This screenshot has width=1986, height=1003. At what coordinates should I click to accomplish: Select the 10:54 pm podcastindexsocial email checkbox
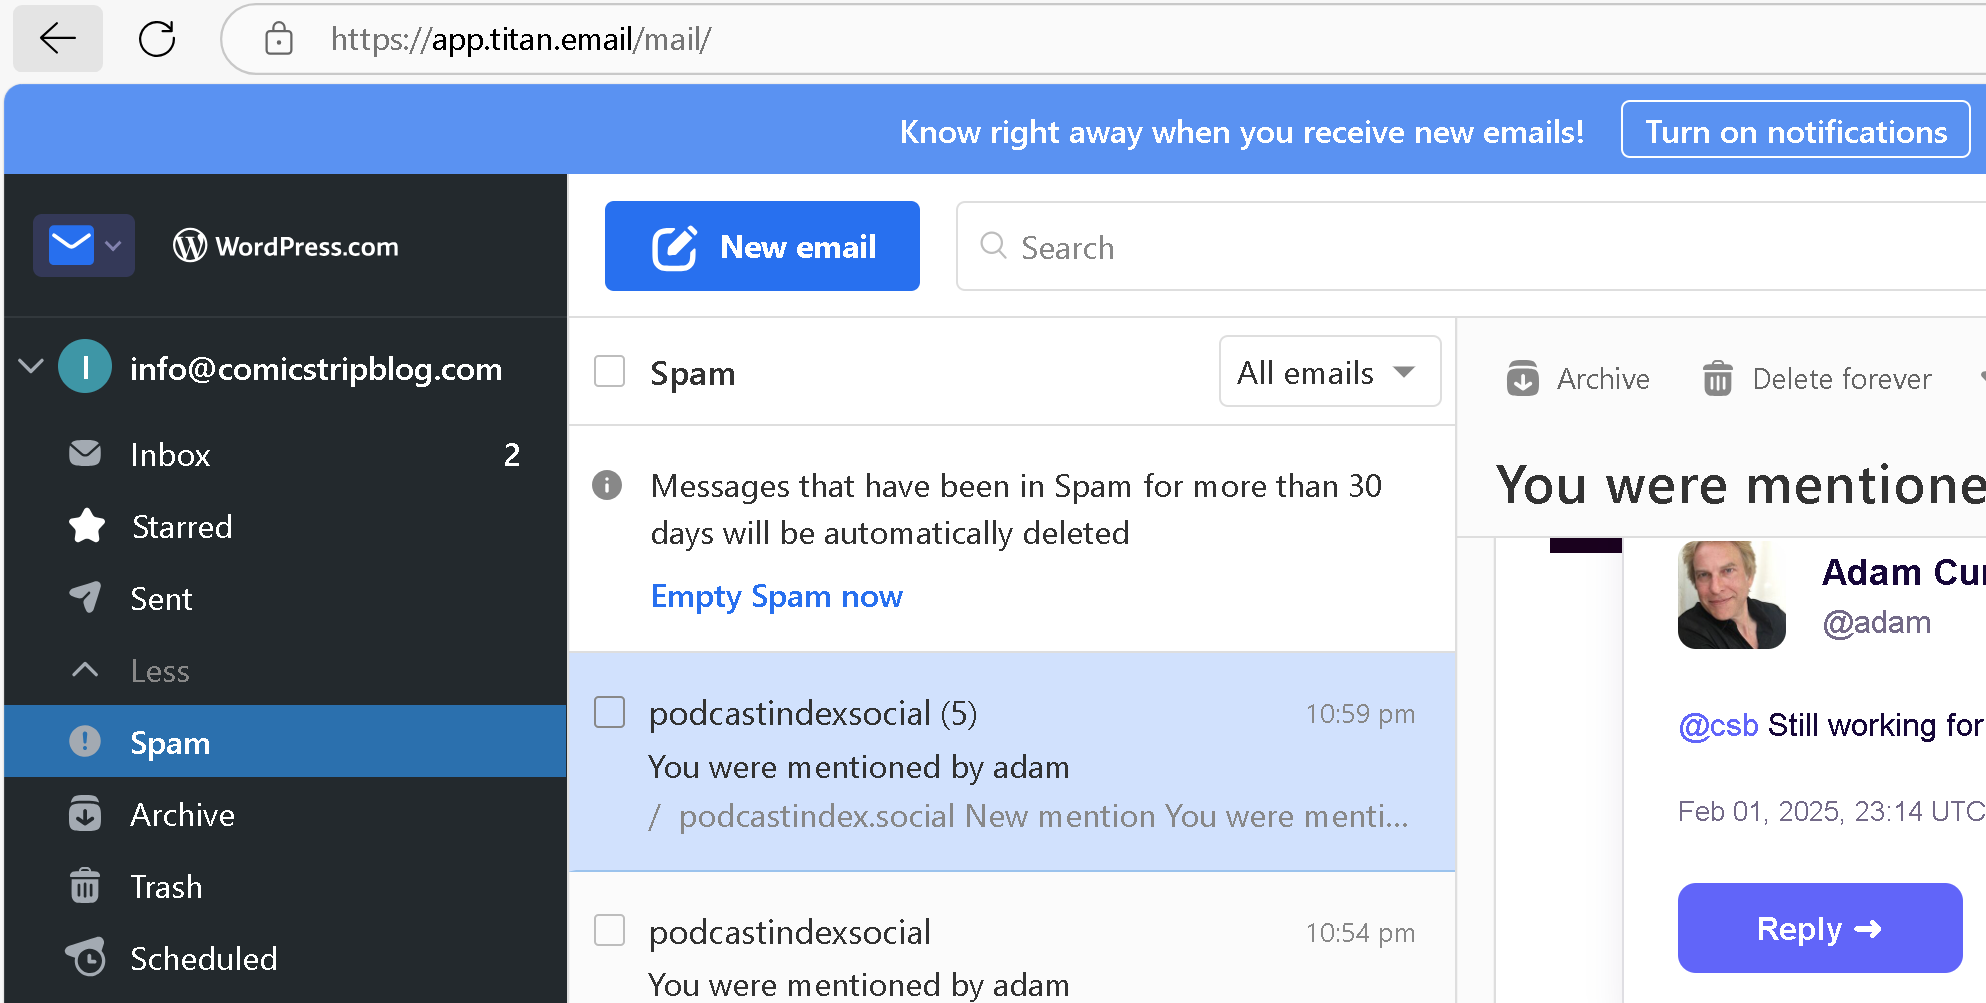(610, 931)
